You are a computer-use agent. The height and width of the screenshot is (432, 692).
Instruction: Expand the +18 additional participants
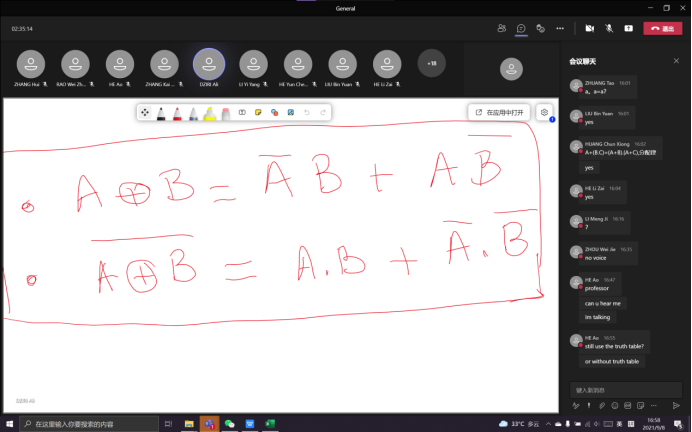coord(432,63)
